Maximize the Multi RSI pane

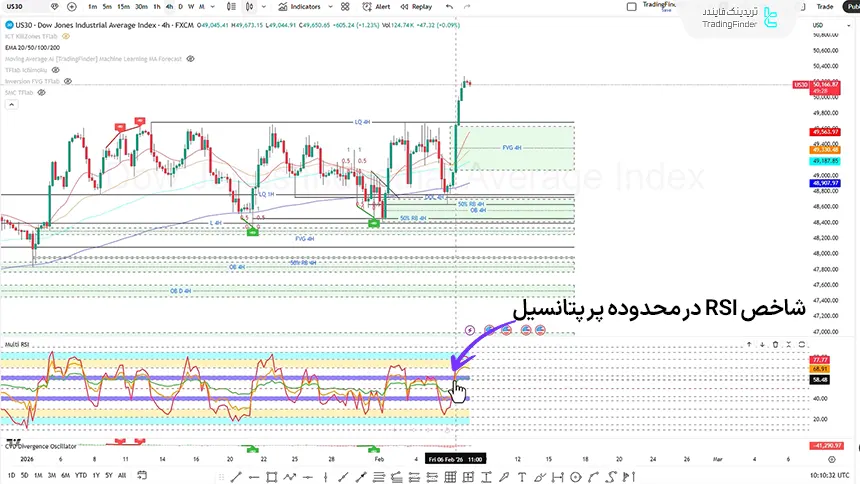tap(802, 345)
